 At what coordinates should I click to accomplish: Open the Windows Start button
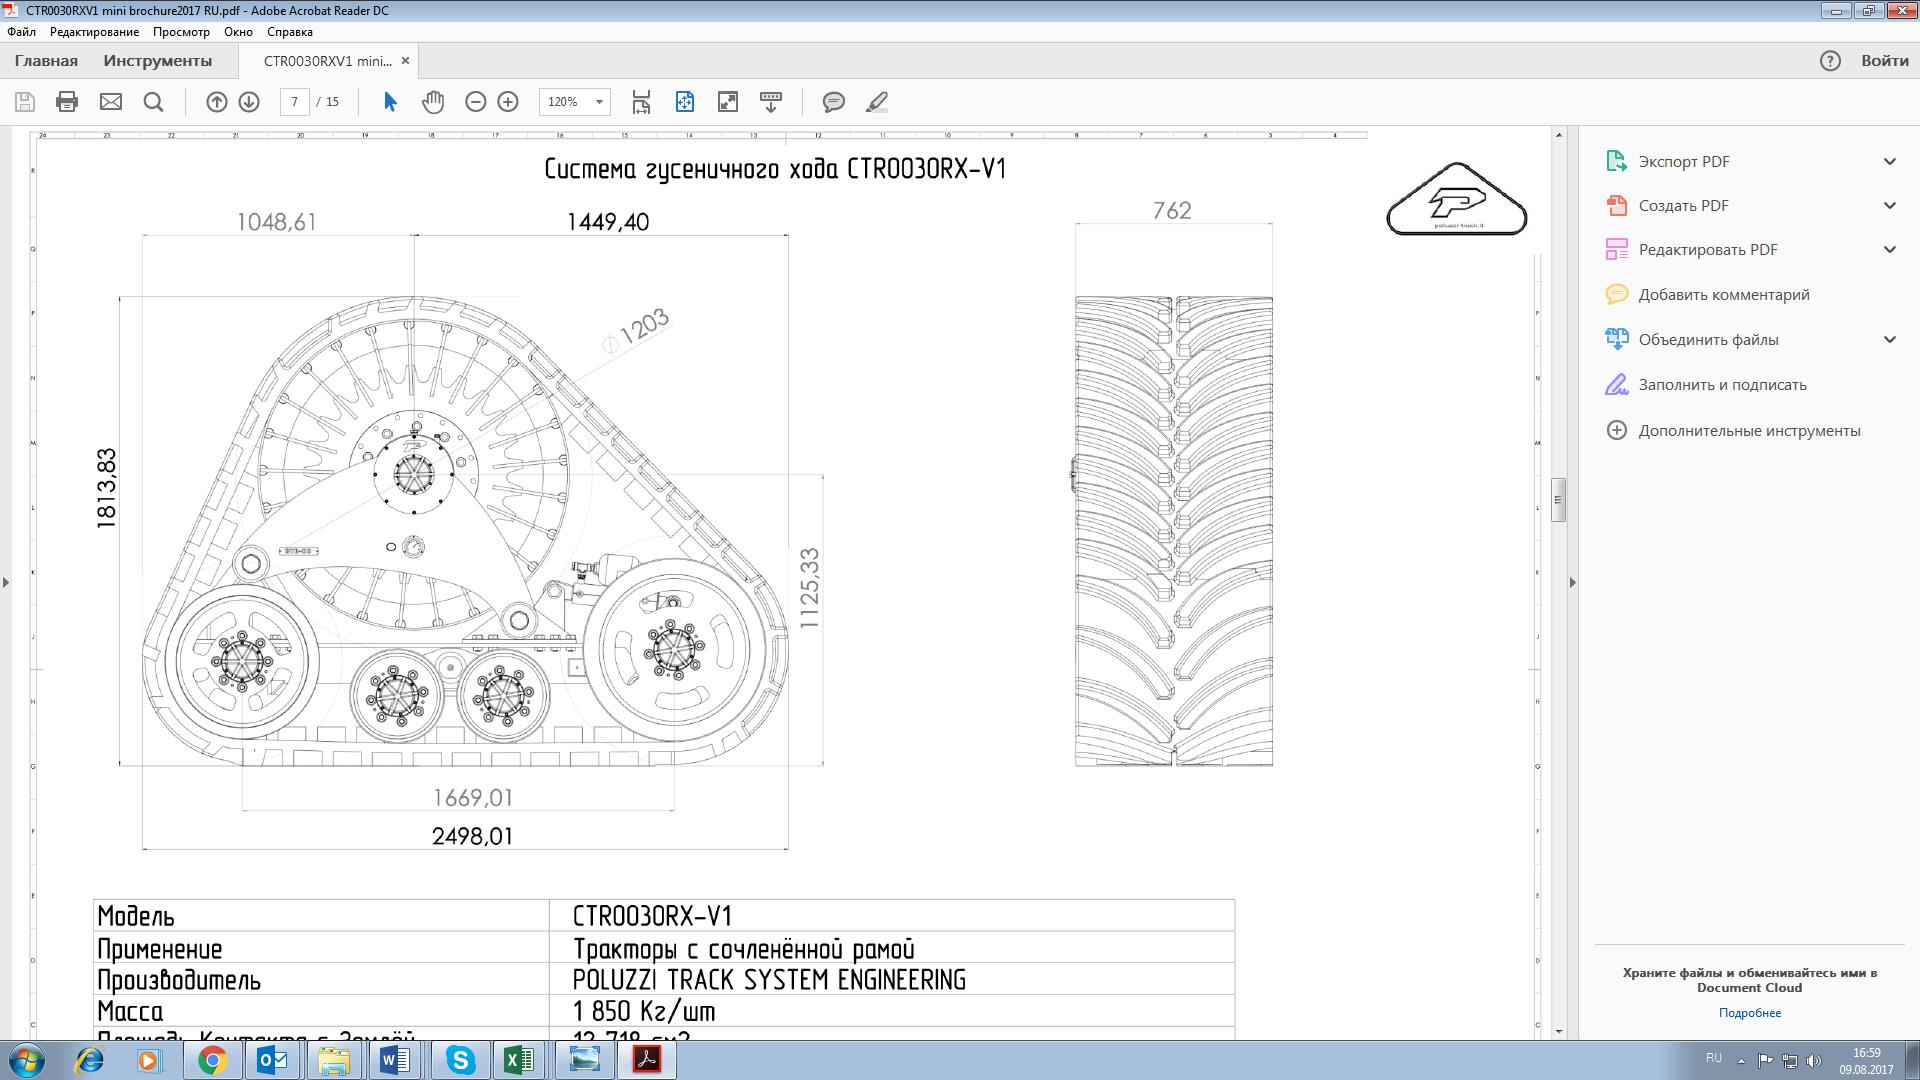26,1060
